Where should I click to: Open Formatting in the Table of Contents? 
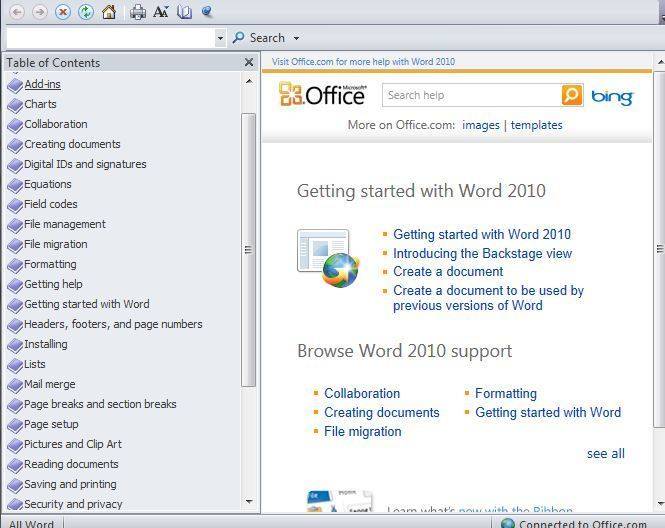tap(50, 264)
